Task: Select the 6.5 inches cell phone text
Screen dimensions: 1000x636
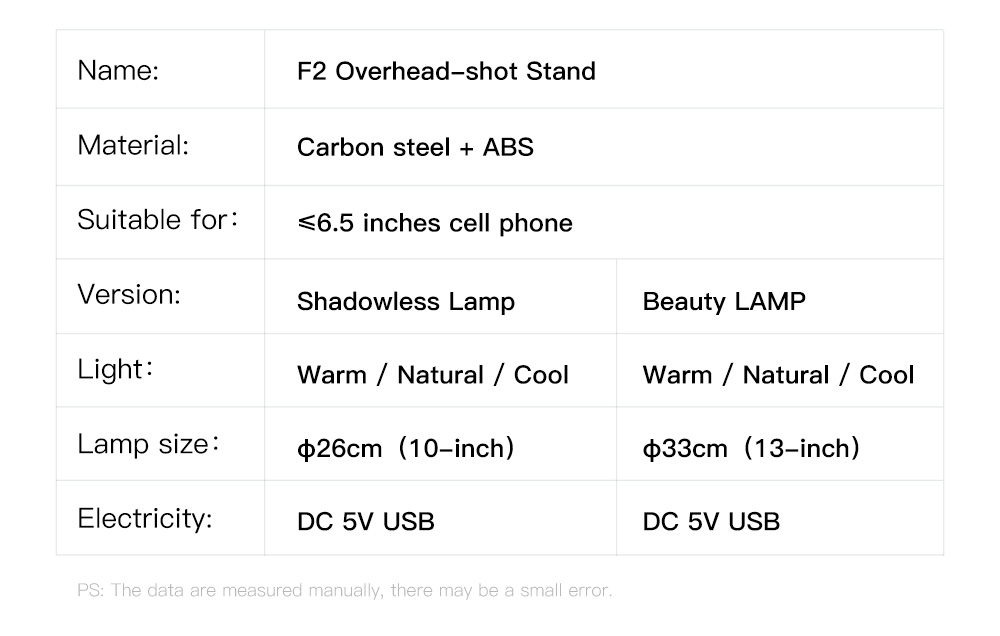Action: click(435, 223)
